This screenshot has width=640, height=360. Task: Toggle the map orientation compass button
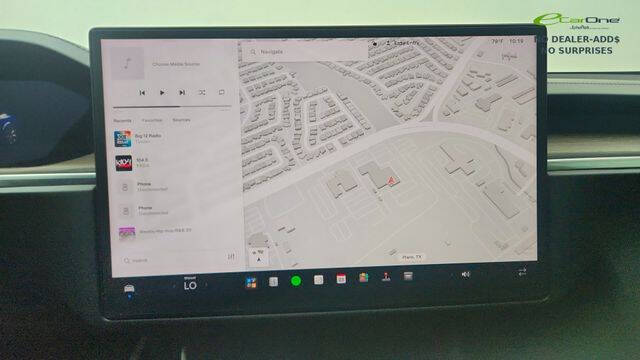259,256
